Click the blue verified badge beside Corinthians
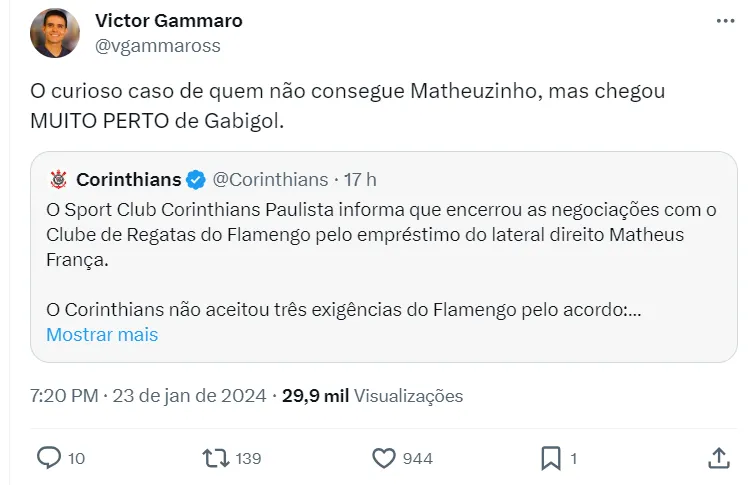Screen dimensions: 754x485 (x=196, y=180)
